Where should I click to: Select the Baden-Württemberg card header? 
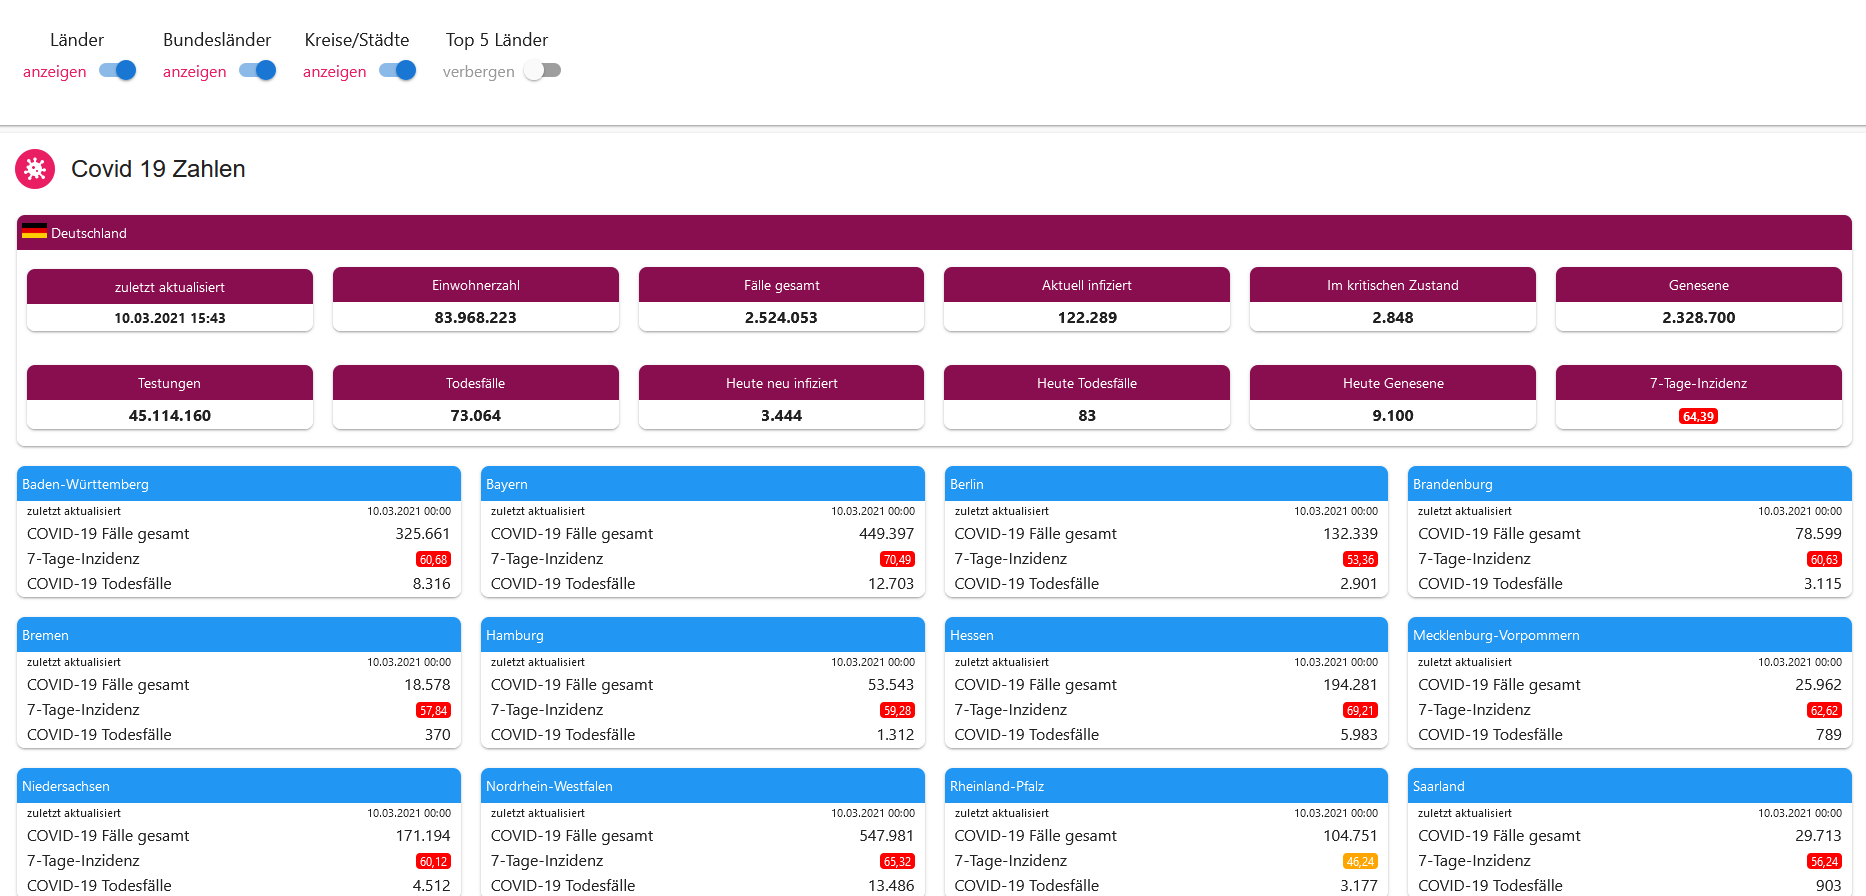point(239,484)
